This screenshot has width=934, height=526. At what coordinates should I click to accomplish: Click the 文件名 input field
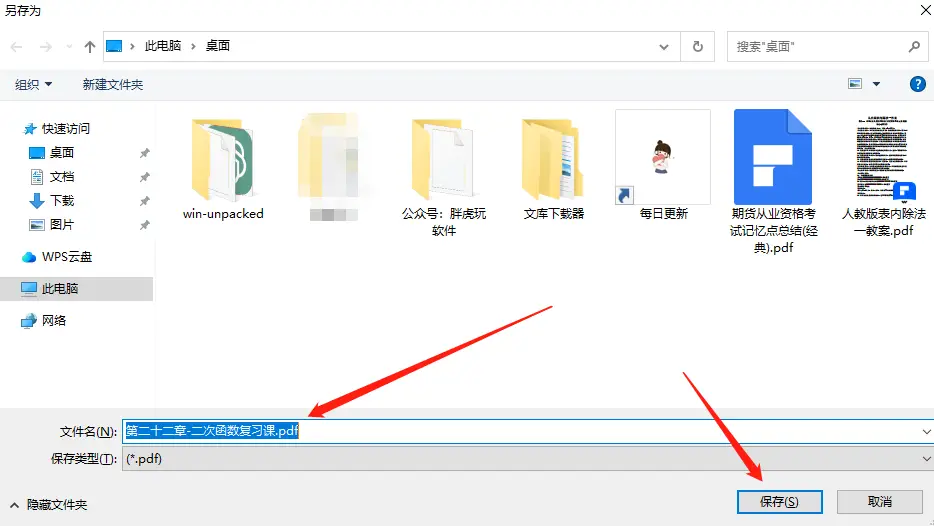pyautogui.click(x=523, y=431)
